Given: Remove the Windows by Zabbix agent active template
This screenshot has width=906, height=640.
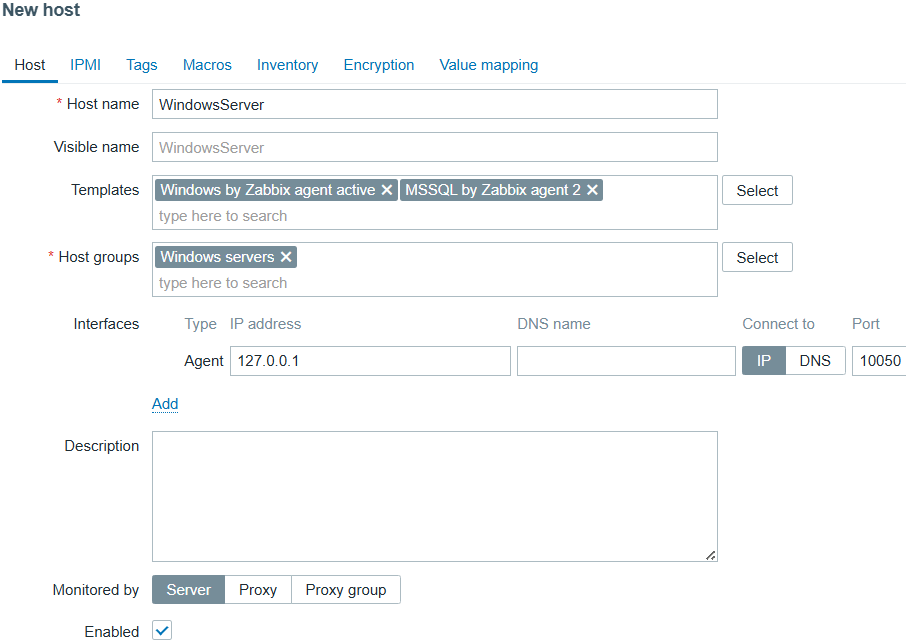Looking at the screenshot, I should tap(387, 190).
